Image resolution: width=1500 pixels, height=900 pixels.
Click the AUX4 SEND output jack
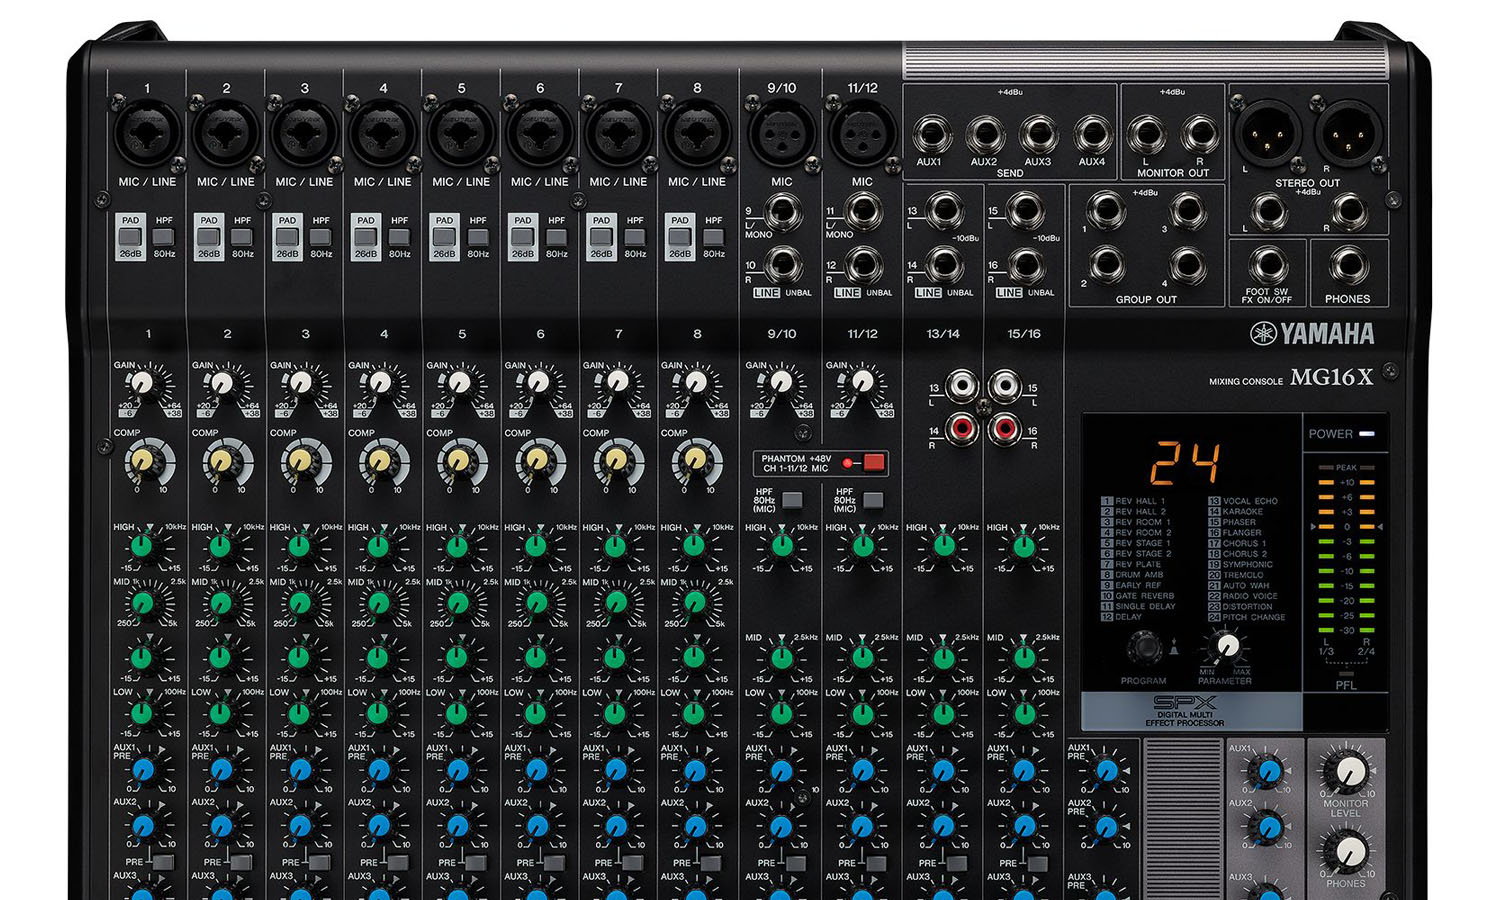click(x=1092, y=133)
